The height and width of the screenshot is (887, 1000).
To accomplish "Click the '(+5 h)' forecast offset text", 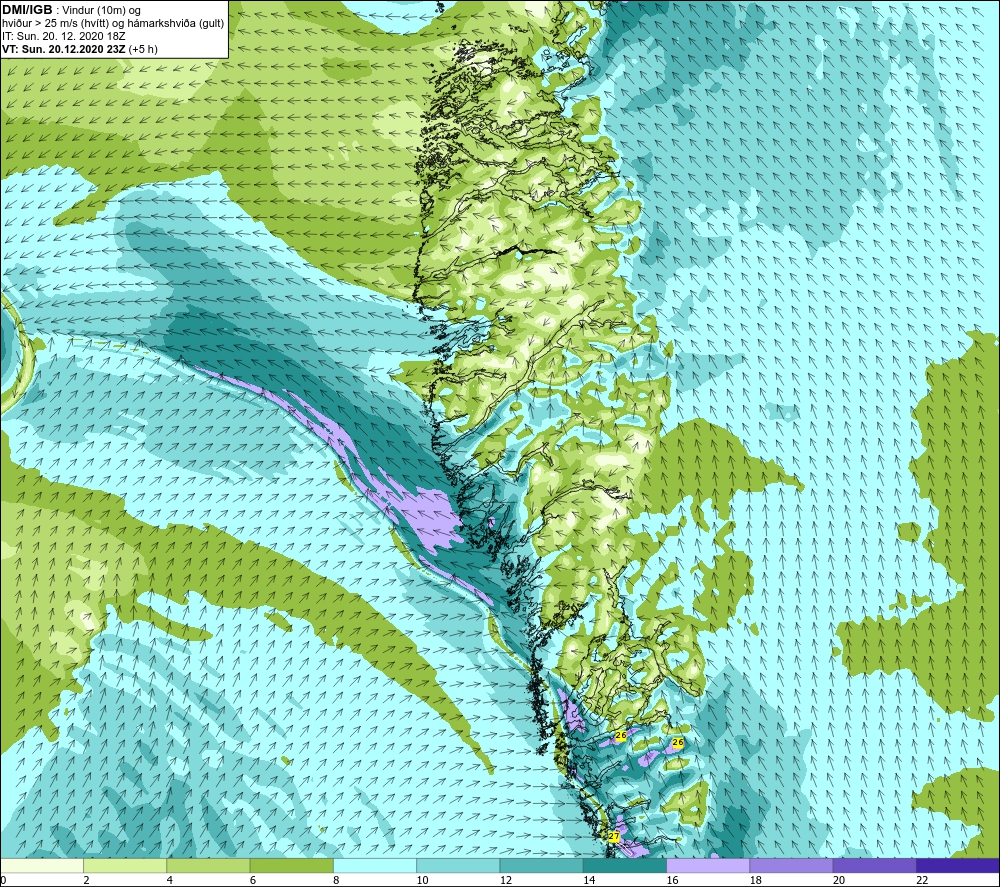I will coord(143,49).
